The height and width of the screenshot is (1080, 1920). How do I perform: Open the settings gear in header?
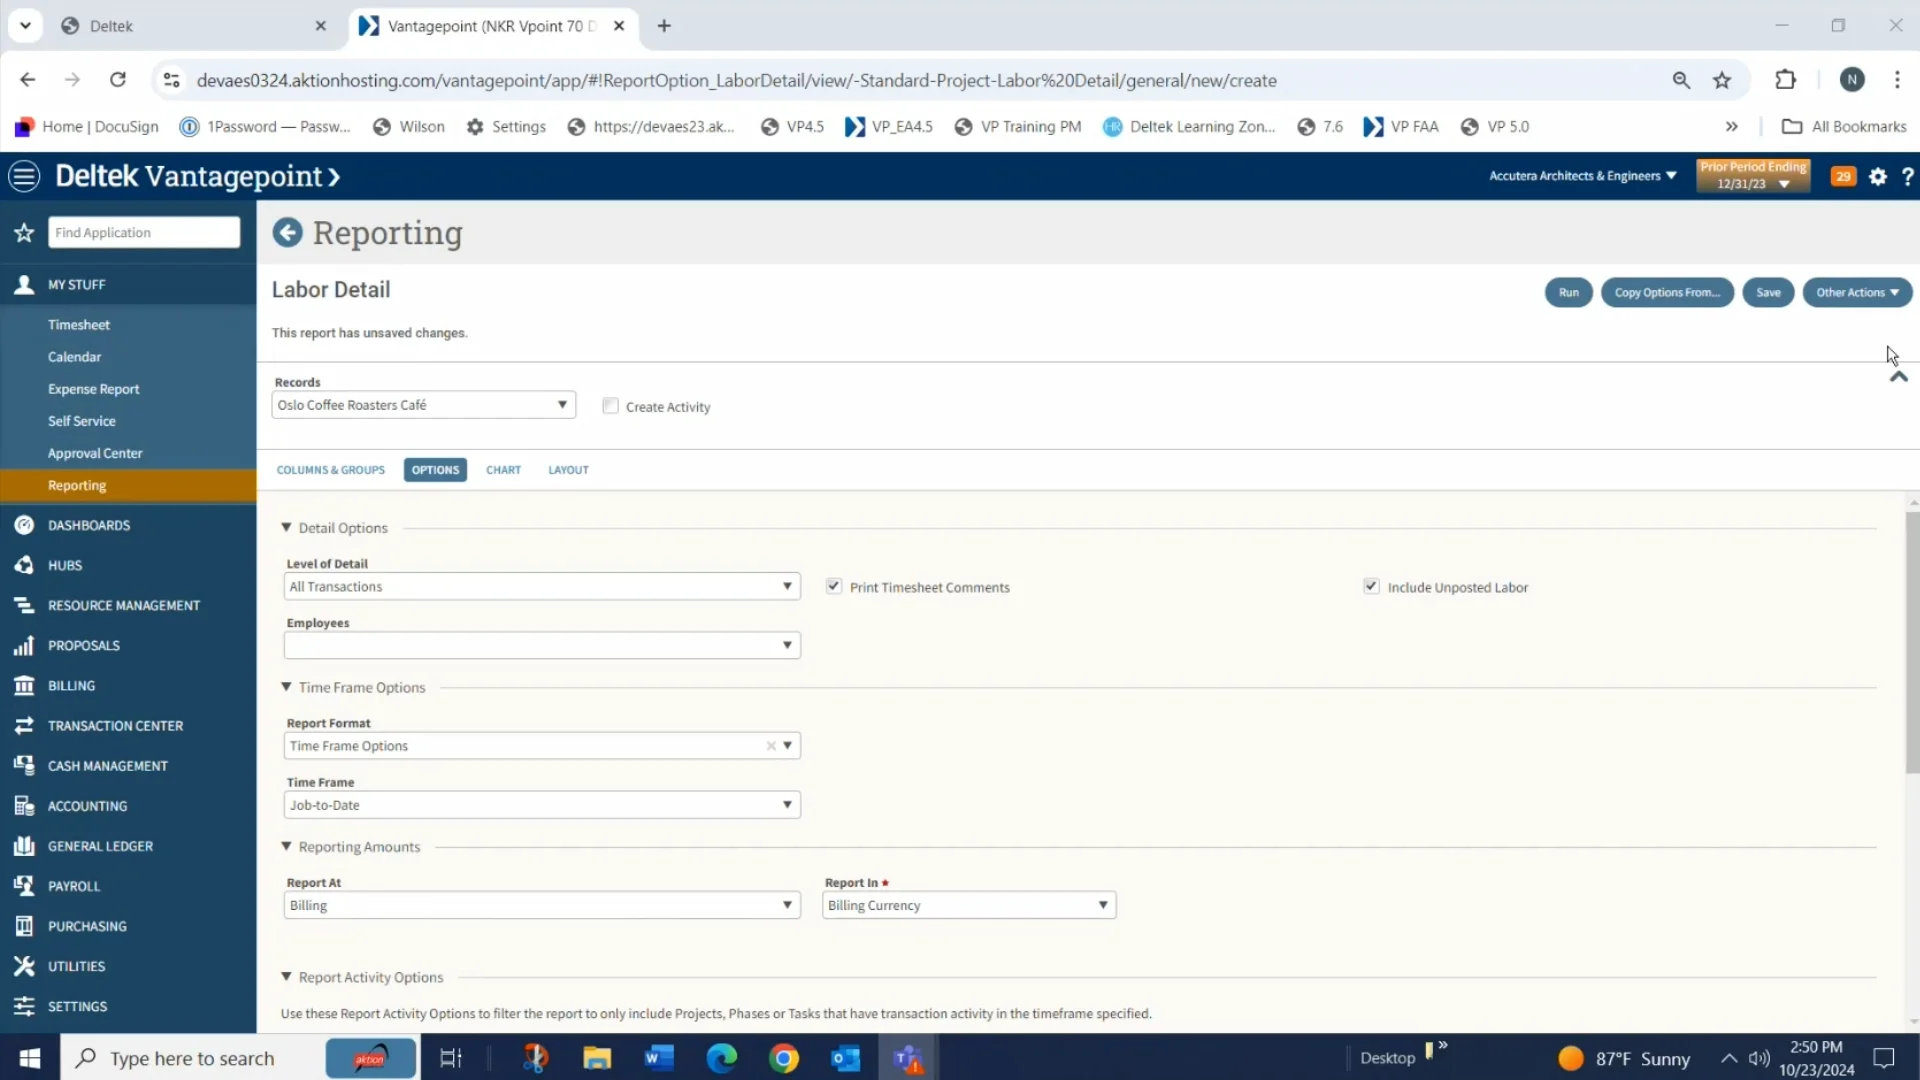pos(1877,177)
